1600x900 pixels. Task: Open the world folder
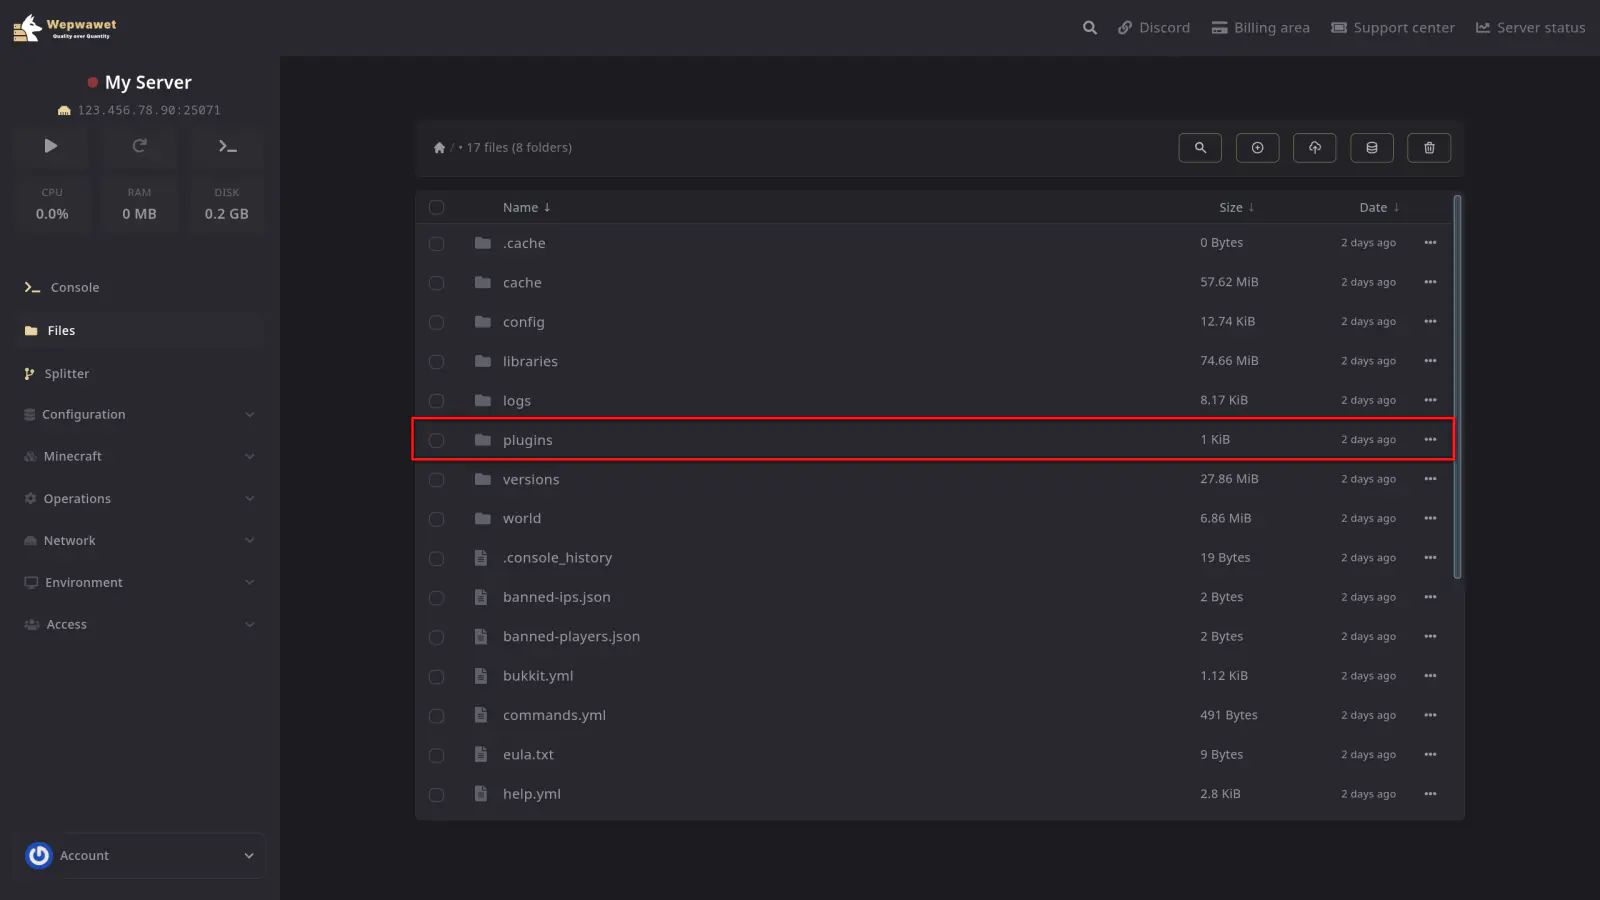[522, 519]
